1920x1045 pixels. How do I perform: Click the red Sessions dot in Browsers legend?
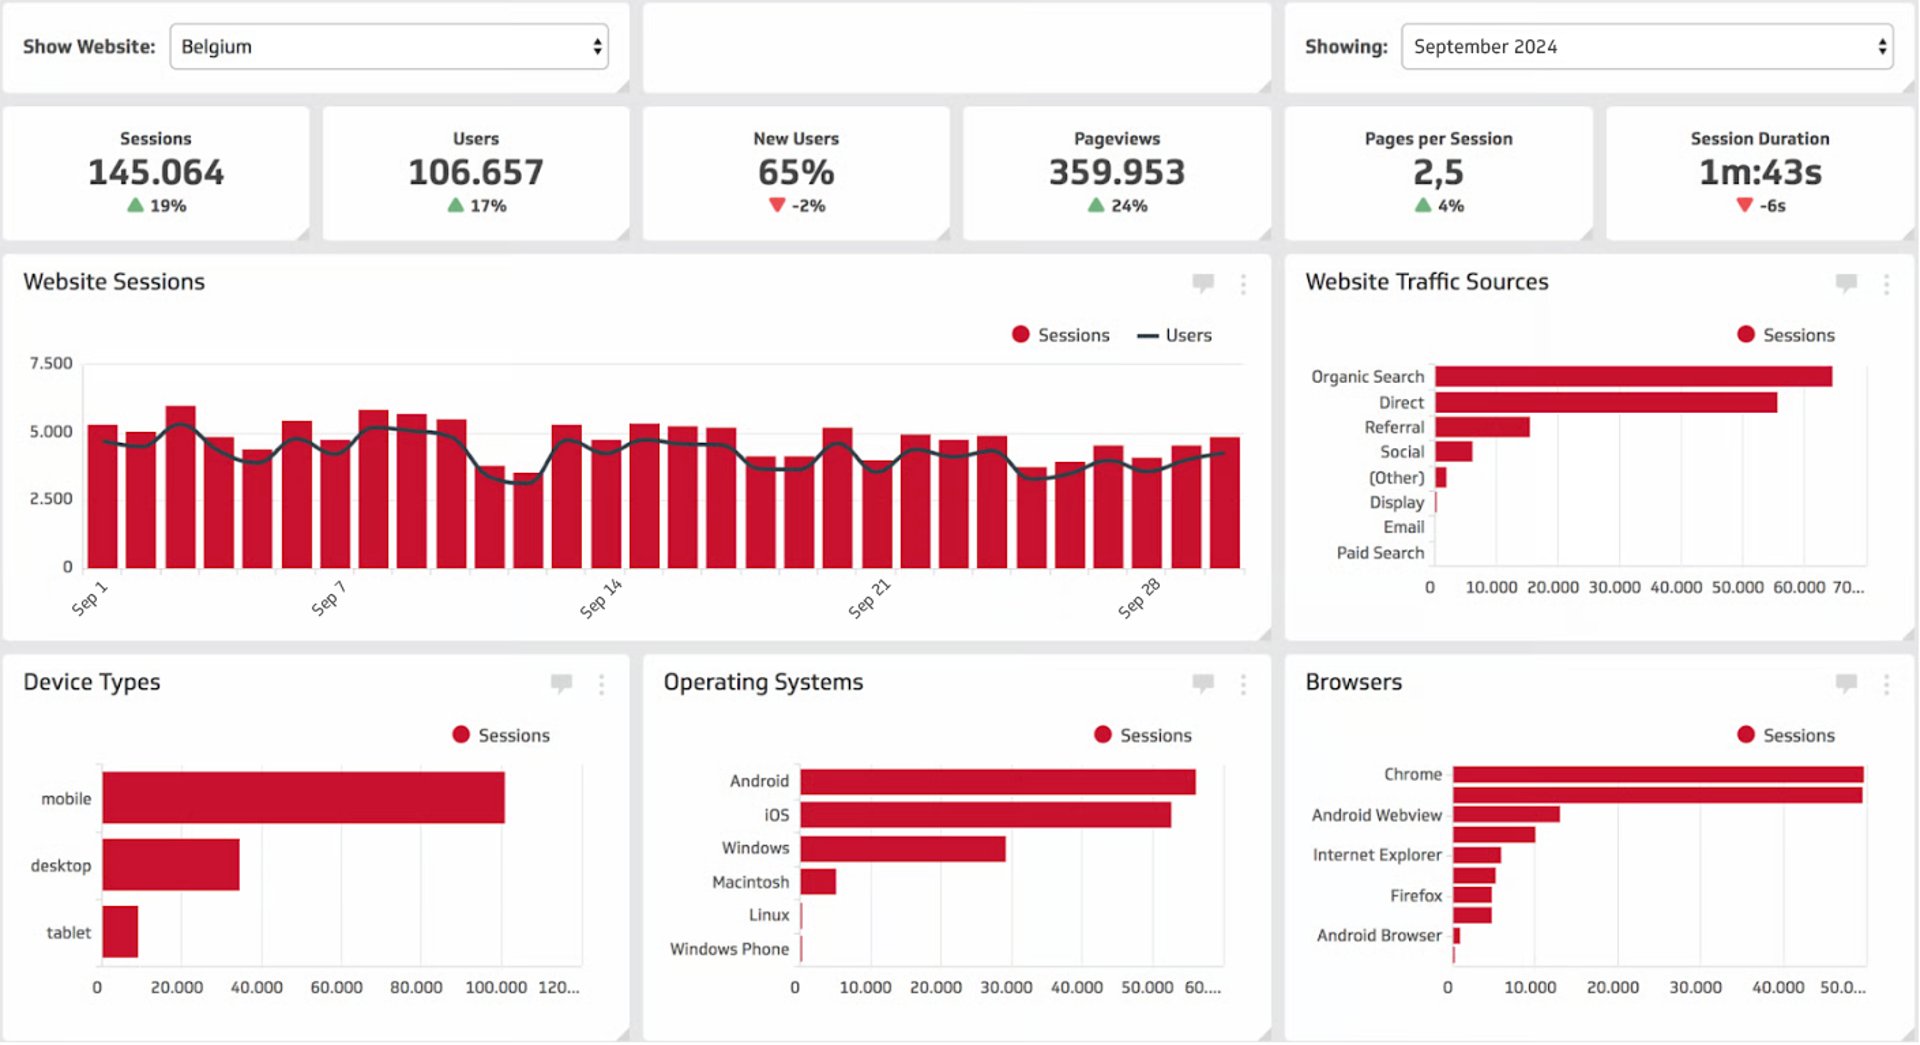pyautogui.click(x=1746, y=735)
